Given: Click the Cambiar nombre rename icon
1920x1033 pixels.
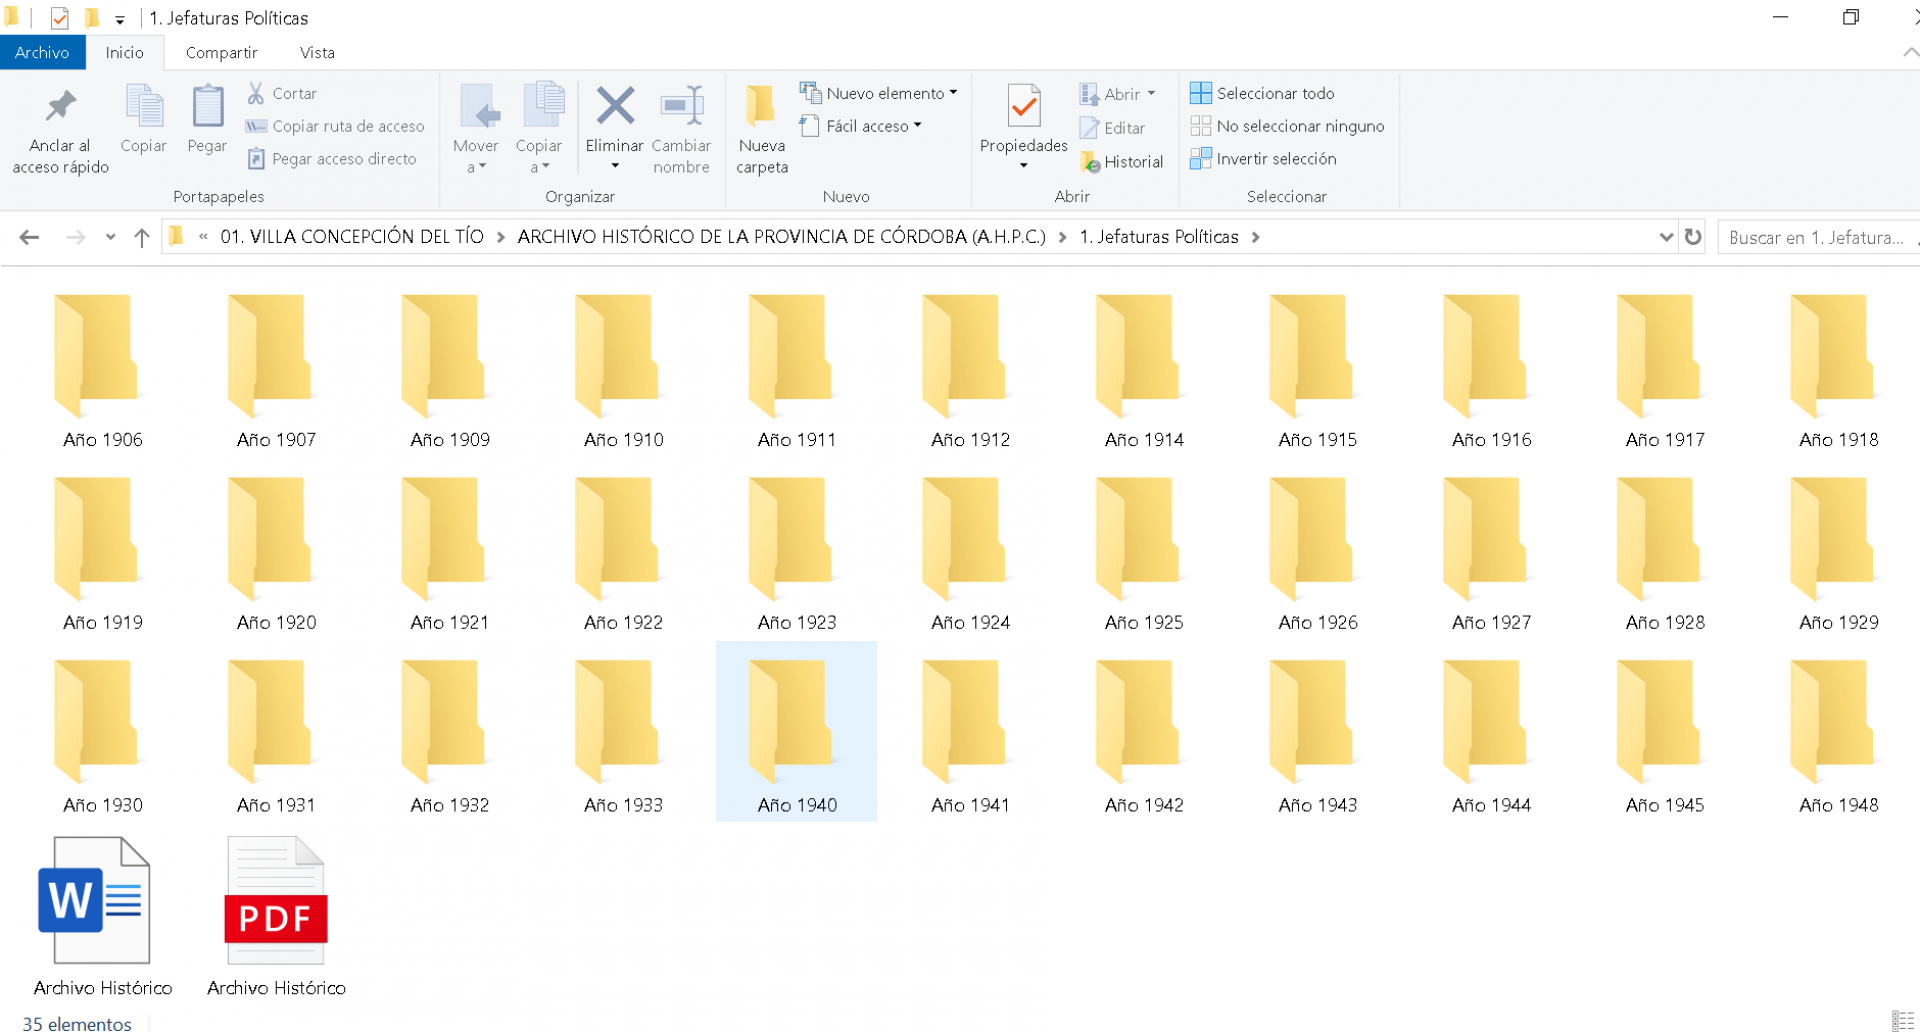Looking at the screenshot, I should tap(681, 106).
